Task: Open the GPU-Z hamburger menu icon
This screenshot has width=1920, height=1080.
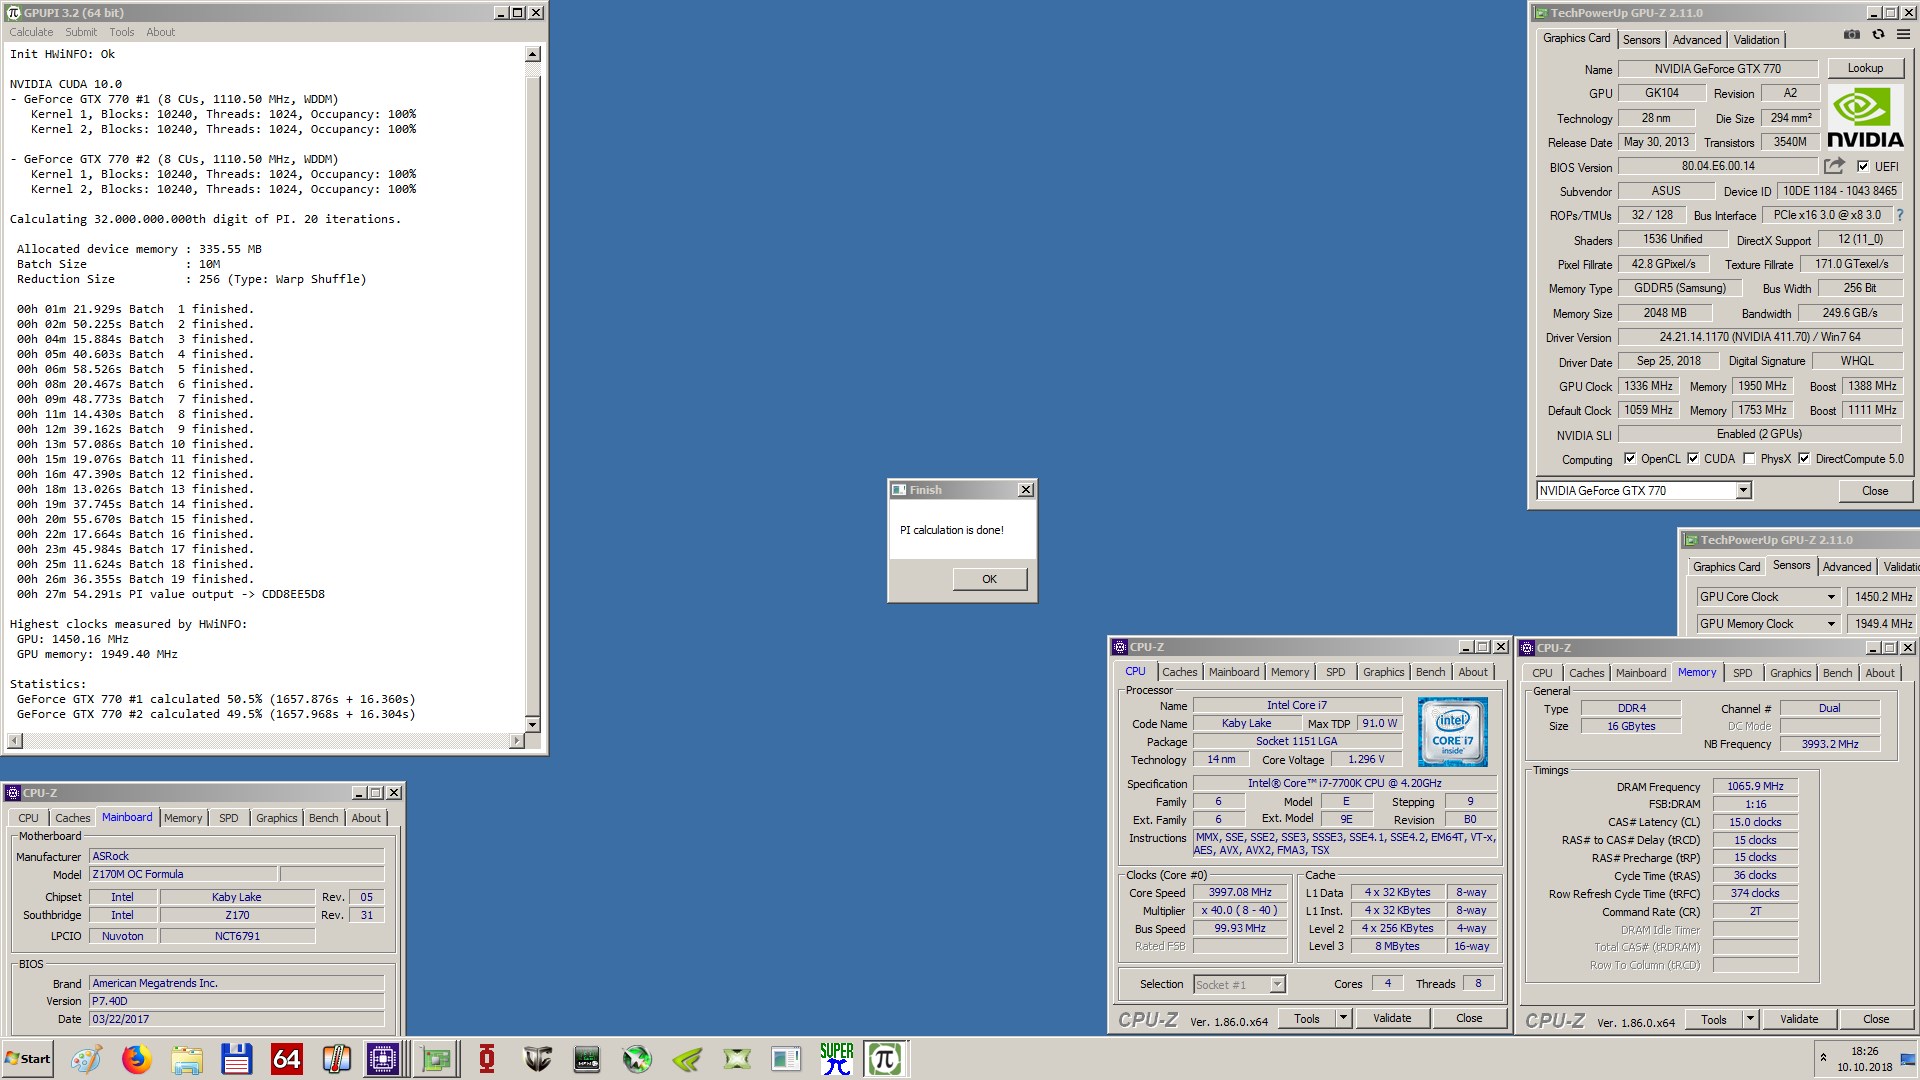Action: pos(1903,34)
